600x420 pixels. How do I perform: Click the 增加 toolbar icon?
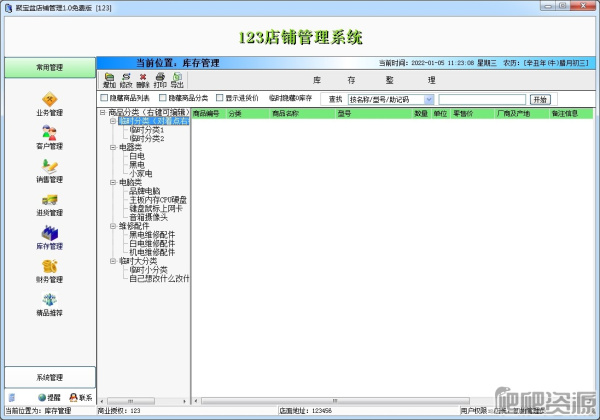109,80
